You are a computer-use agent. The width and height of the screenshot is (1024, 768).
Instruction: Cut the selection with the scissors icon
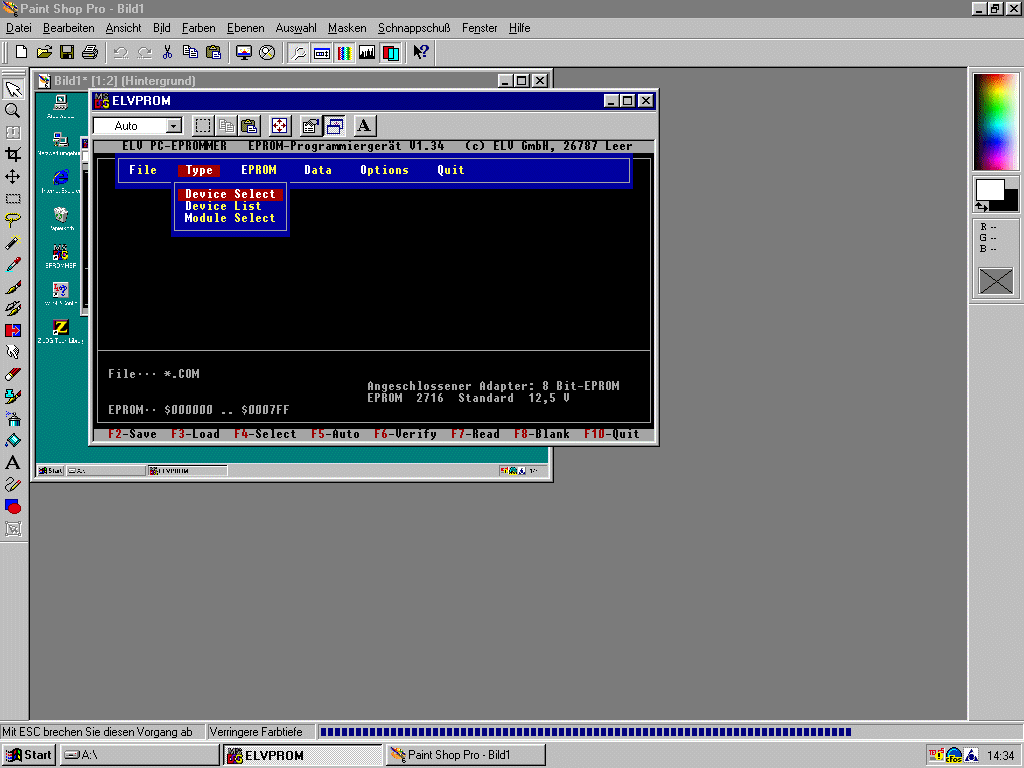pyautogui.click(x=168, y=52)
